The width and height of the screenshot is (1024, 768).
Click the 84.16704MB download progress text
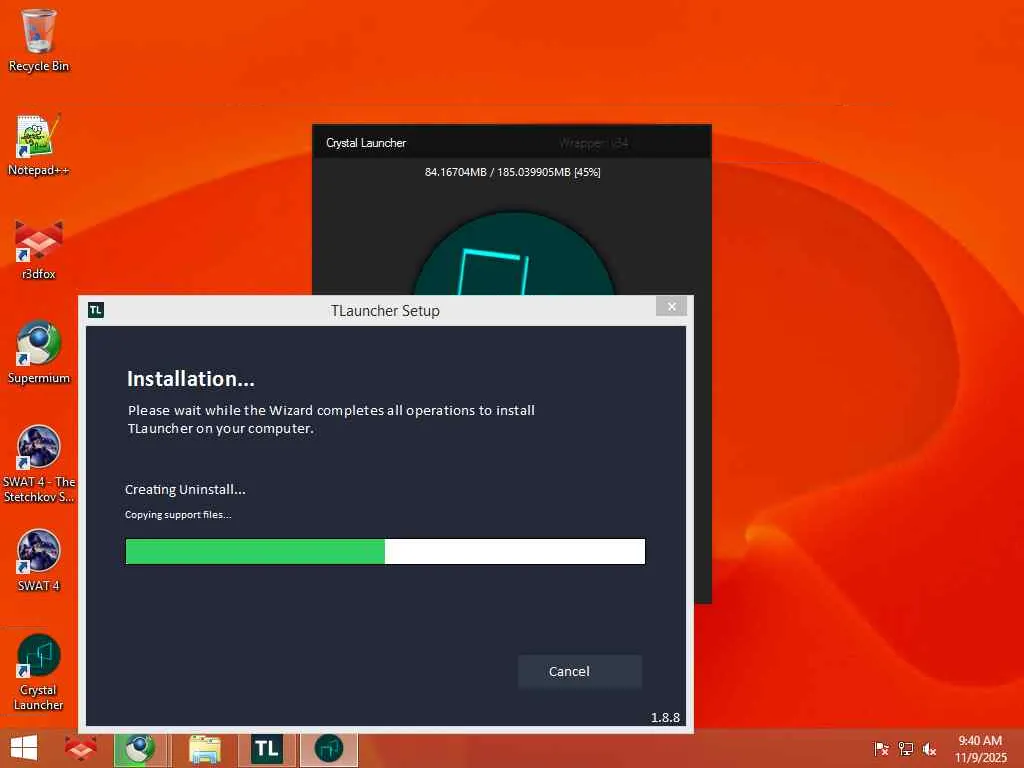[x=513, y=172]
